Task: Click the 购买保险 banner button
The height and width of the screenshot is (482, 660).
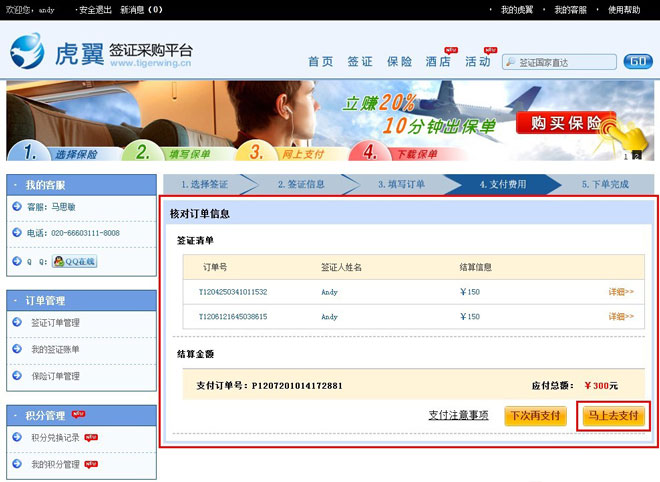Action: (566, 123)
